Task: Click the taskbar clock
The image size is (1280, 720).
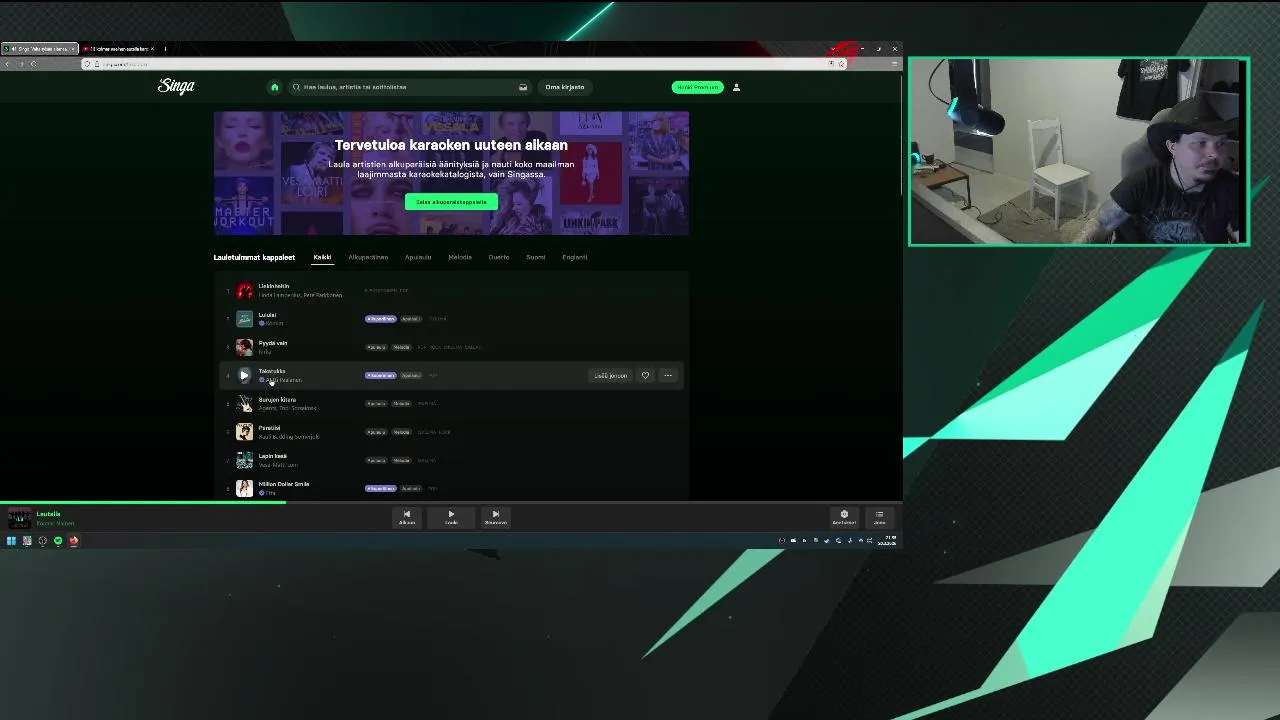Action: (x=889, y=541)
